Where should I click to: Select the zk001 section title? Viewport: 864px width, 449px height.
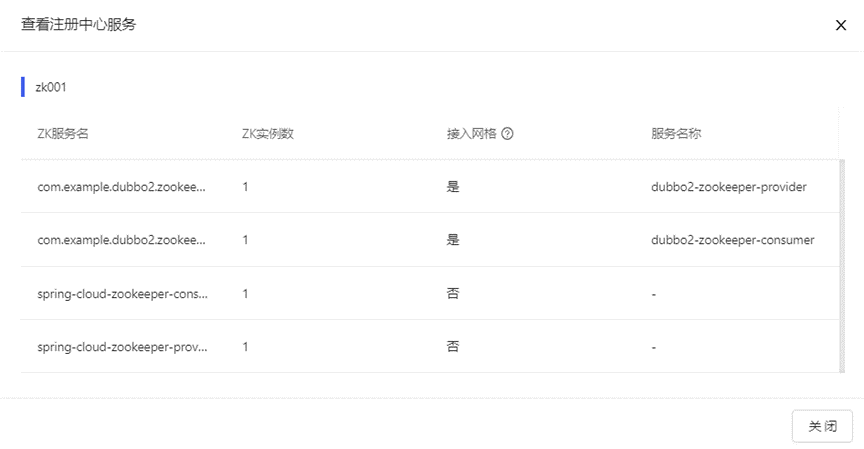pyautogui.click(x=51, y=87)
